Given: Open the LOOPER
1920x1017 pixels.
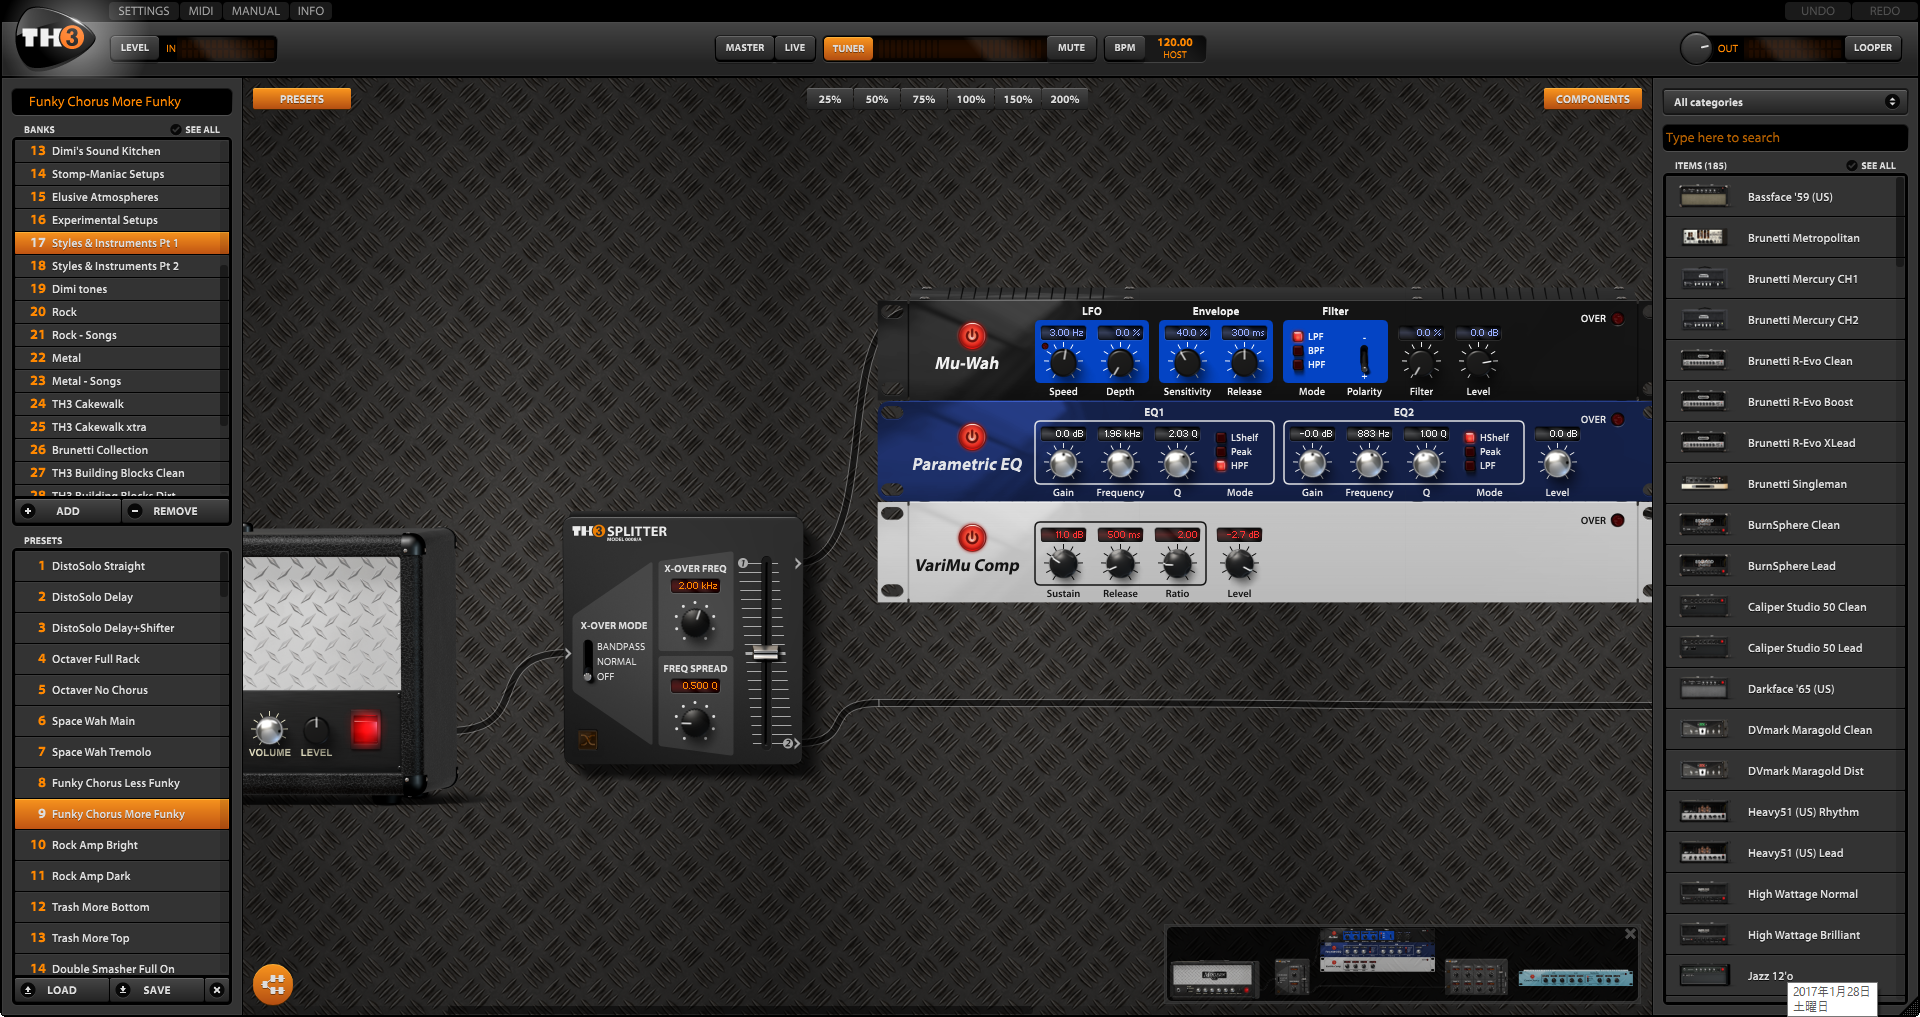Looking at the screenshot, I should [1872, 48].
